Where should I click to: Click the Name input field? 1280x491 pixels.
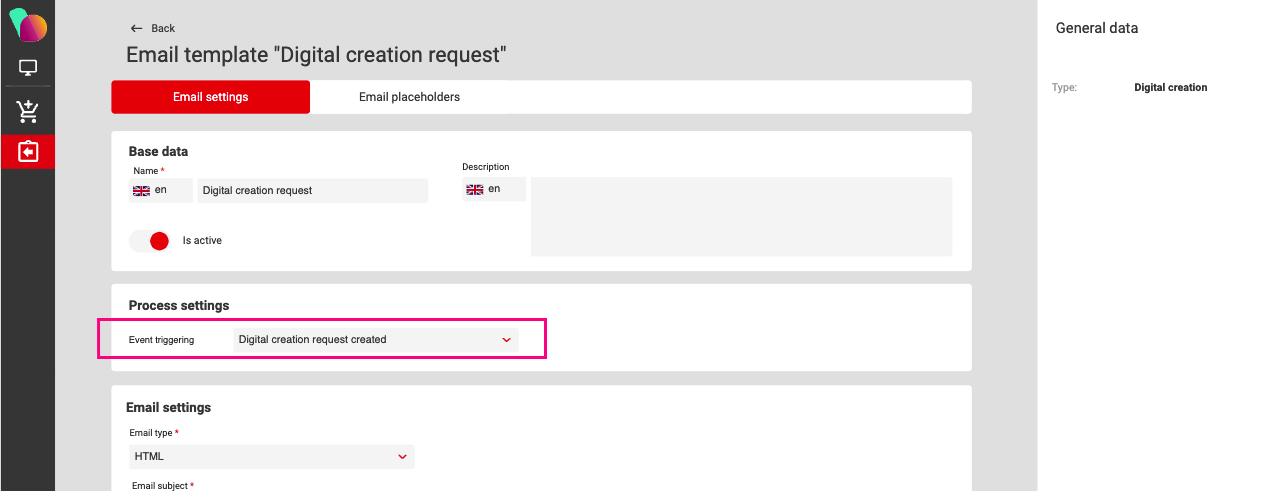click(312, 191)
